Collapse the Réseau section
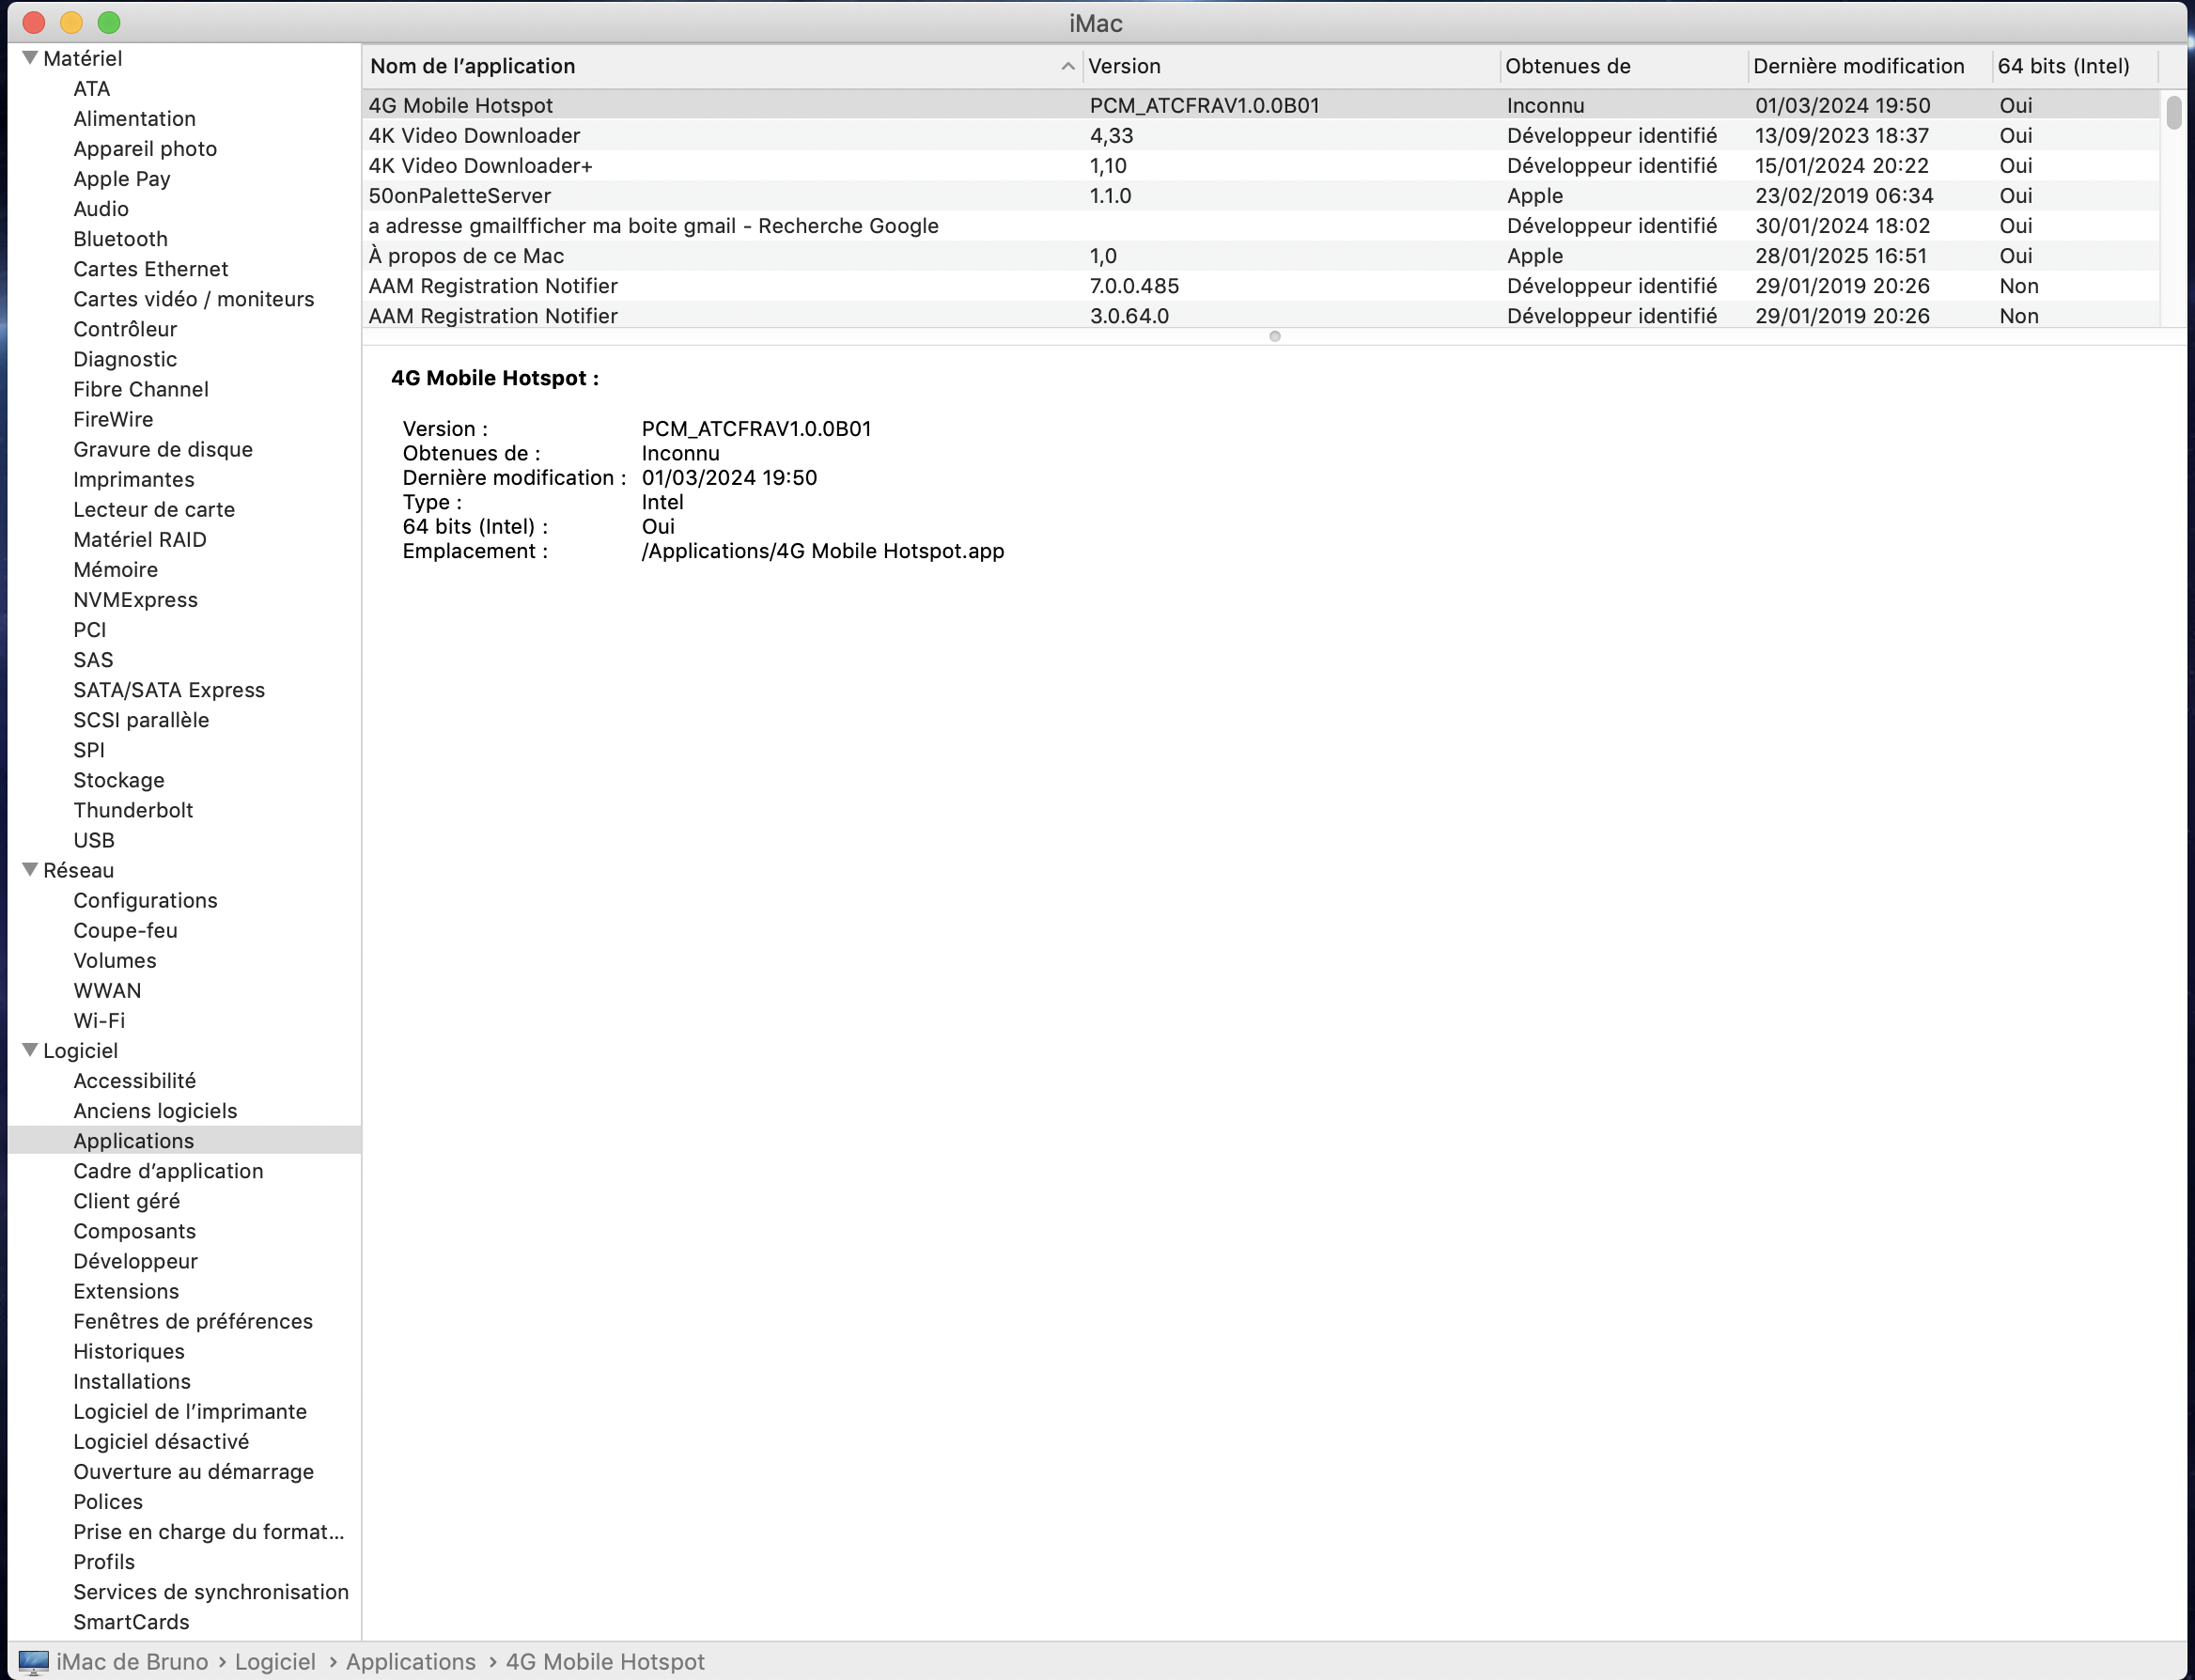2195x1680 pixels. coord(30,870)
